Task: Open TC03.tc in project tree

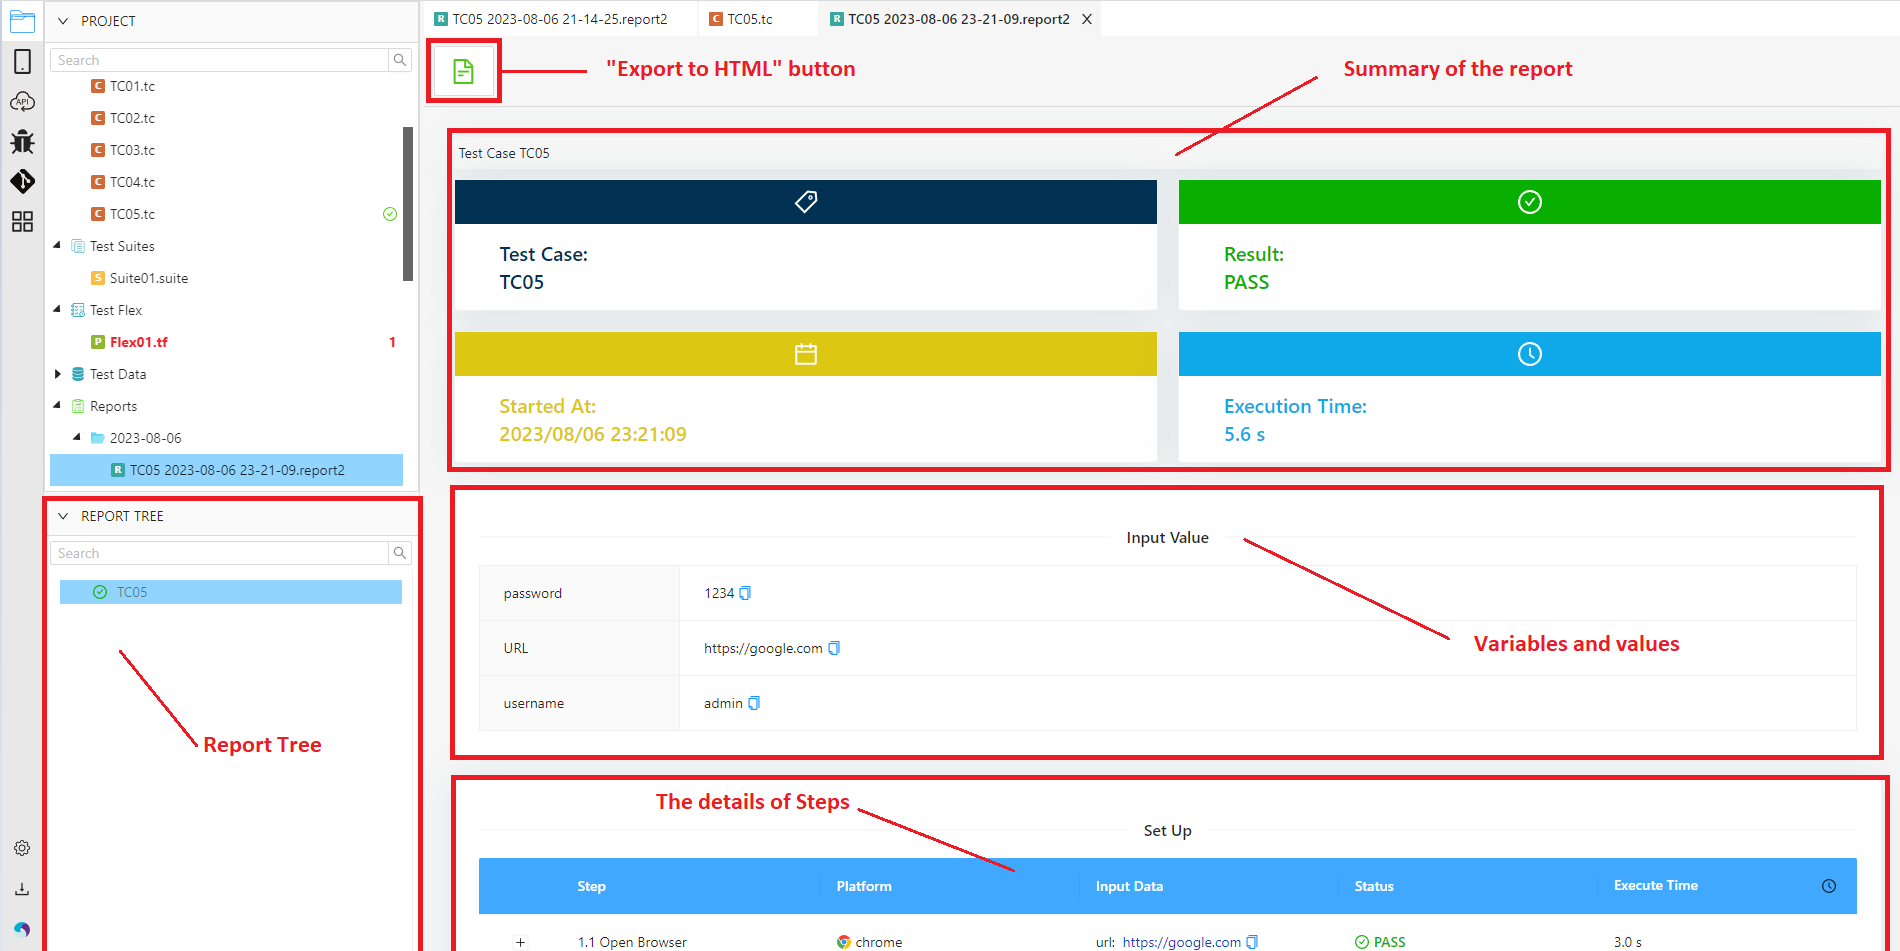Action: (x=132, y=150)
